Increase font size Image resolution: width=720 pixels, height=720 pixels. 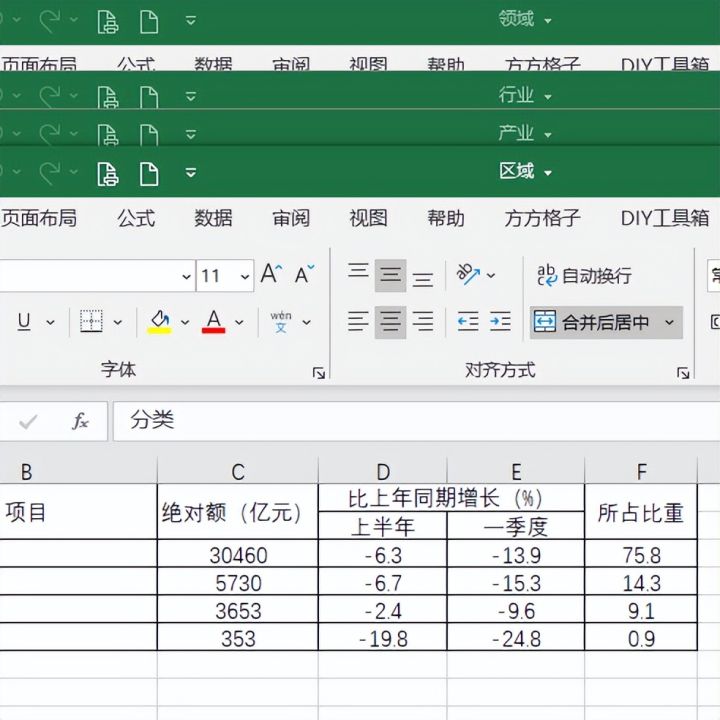(x=271, y=274)
